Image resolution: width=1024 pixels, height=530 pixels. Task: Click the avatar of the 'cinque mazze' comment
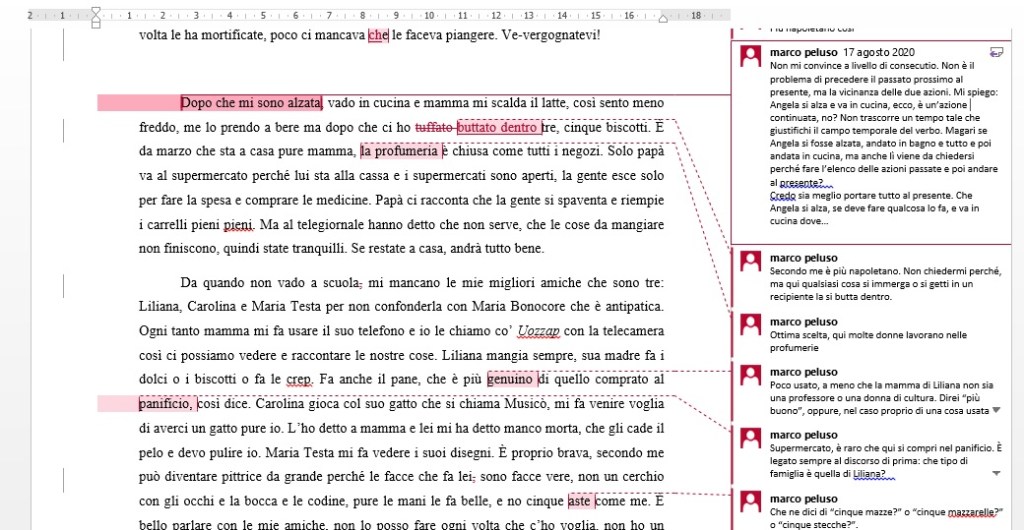[750, 503]
